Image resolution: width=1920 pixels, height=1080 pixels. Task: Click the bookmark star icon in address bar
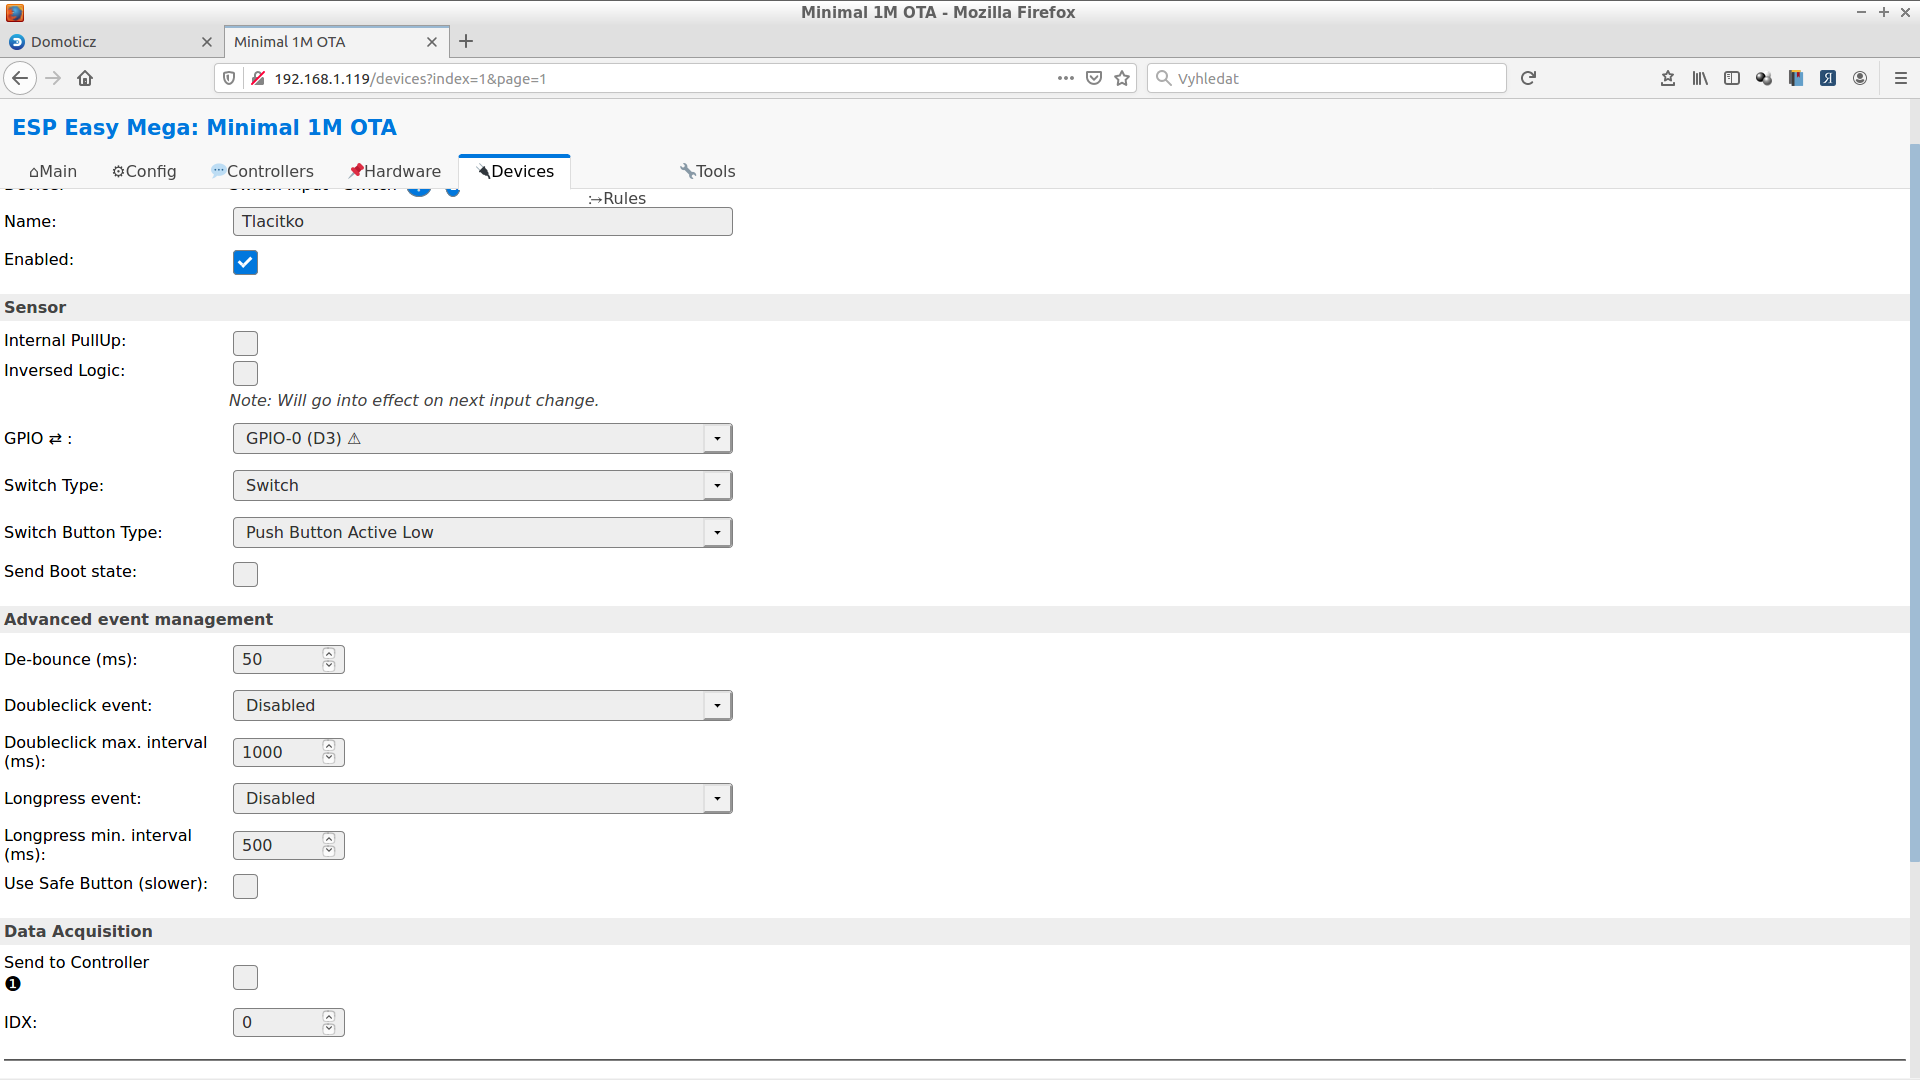(x=1121, y=78)
